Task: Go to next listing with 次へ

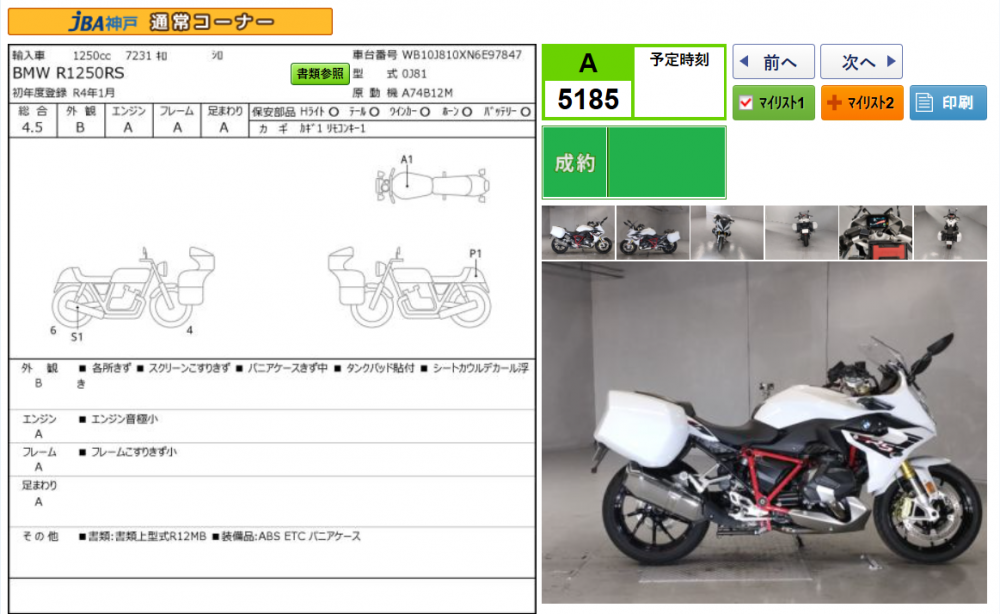Action: (861, 62)
